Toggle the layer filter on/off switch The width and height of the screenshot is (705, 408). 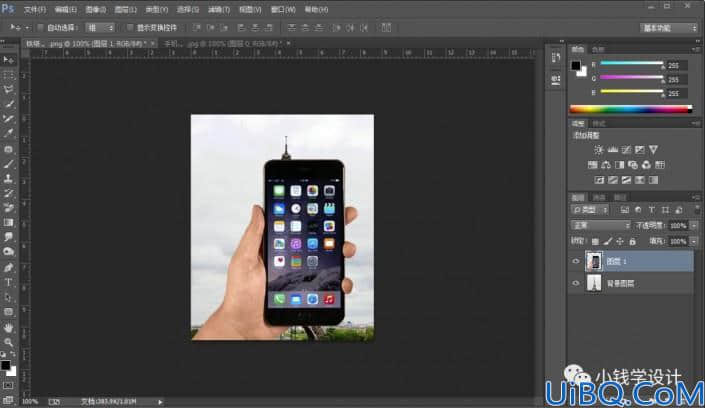point(697,210)
